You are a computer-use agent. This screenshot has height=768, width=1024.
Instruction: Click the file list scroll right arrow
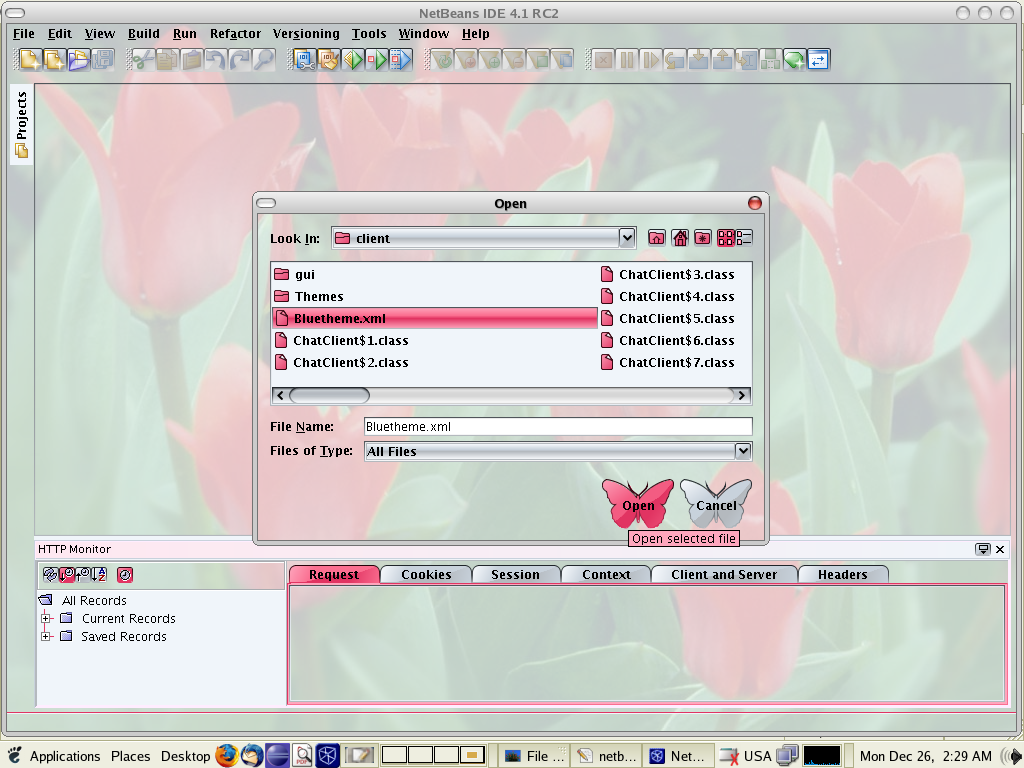[741, 395]
